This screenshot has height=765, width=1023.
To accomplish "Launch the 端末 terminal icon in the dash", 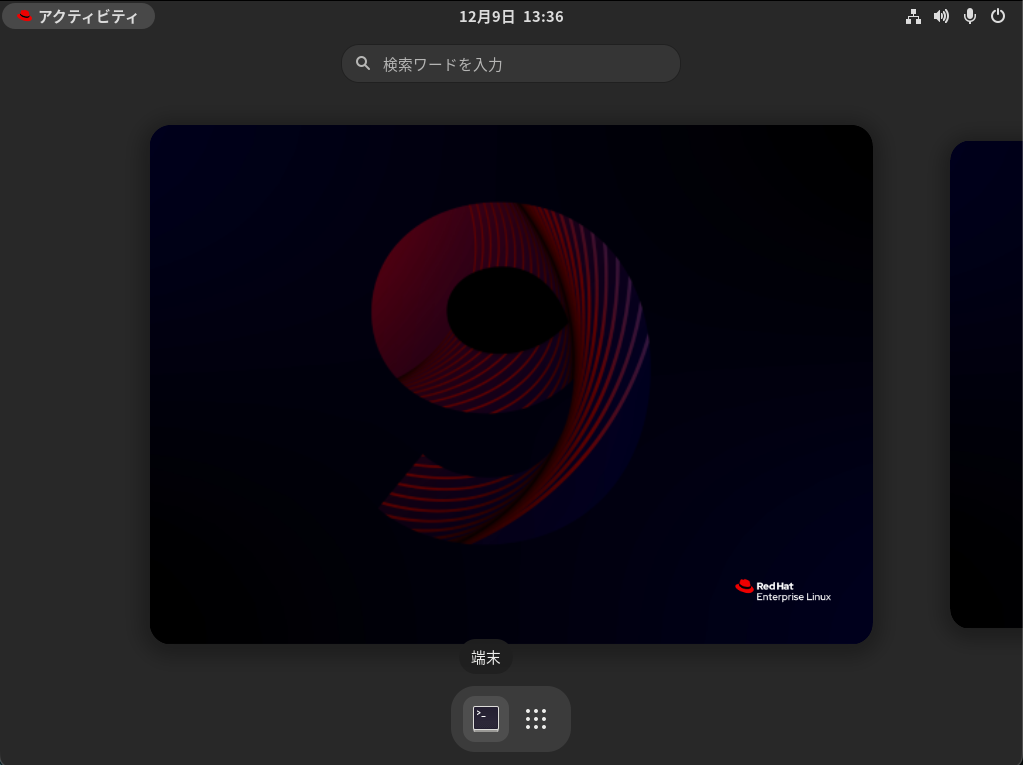I will pos(486,718).
